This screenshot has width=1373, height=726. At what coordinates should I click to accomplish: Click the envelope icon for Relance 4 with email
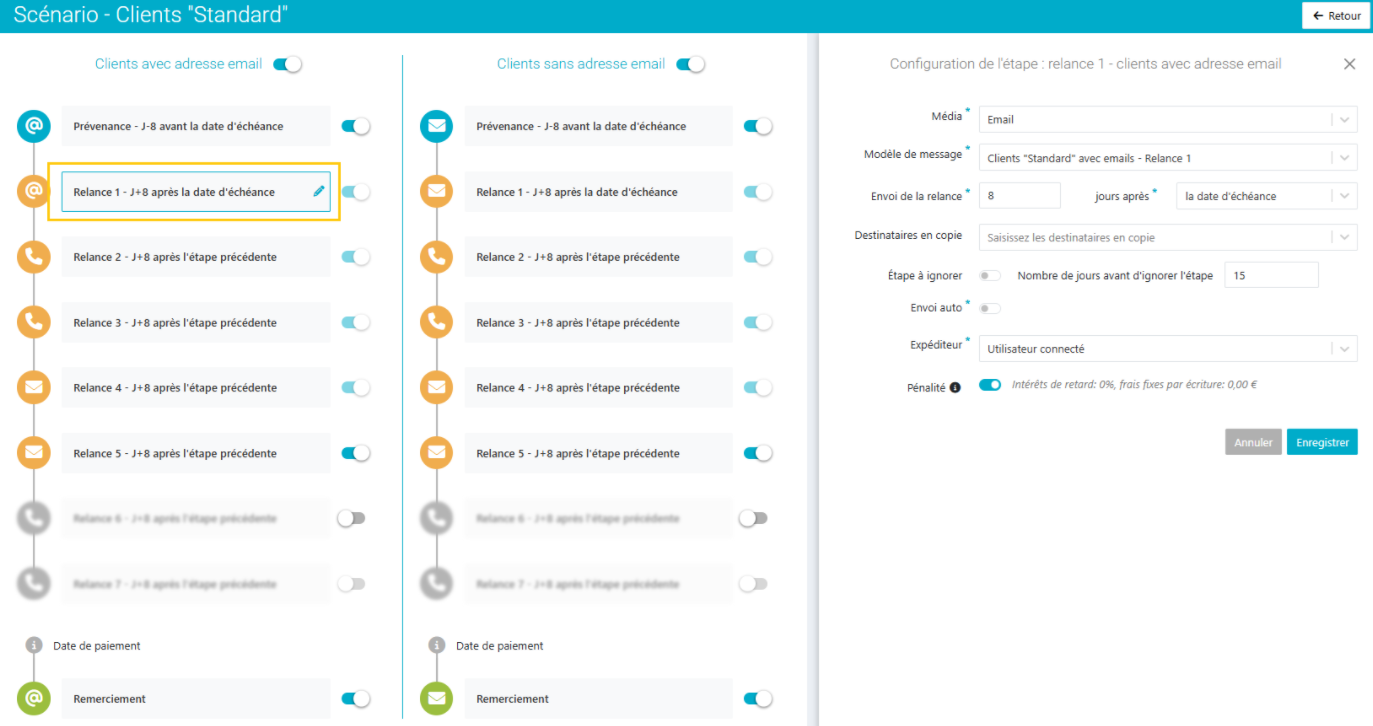click(34, 388)
